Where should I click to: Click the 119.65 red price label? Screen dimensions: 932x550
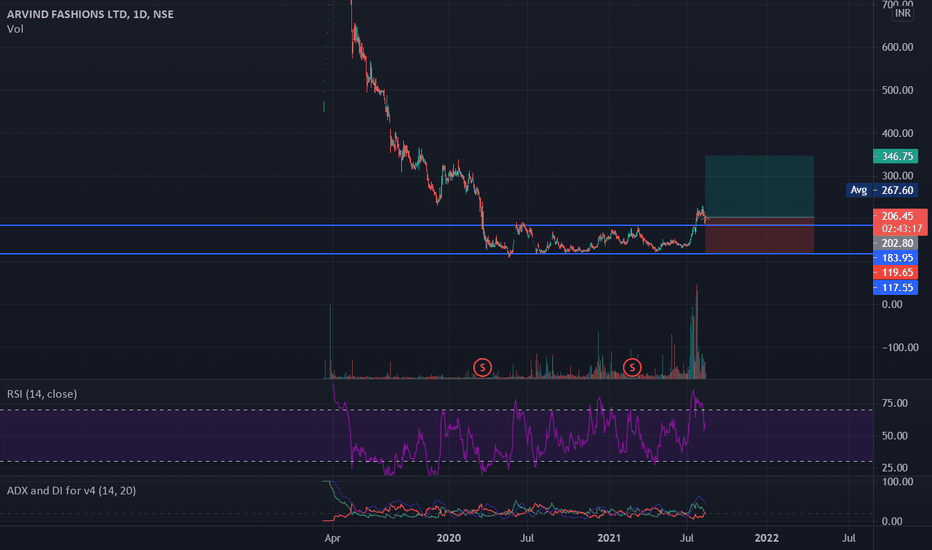coord(895,272)
